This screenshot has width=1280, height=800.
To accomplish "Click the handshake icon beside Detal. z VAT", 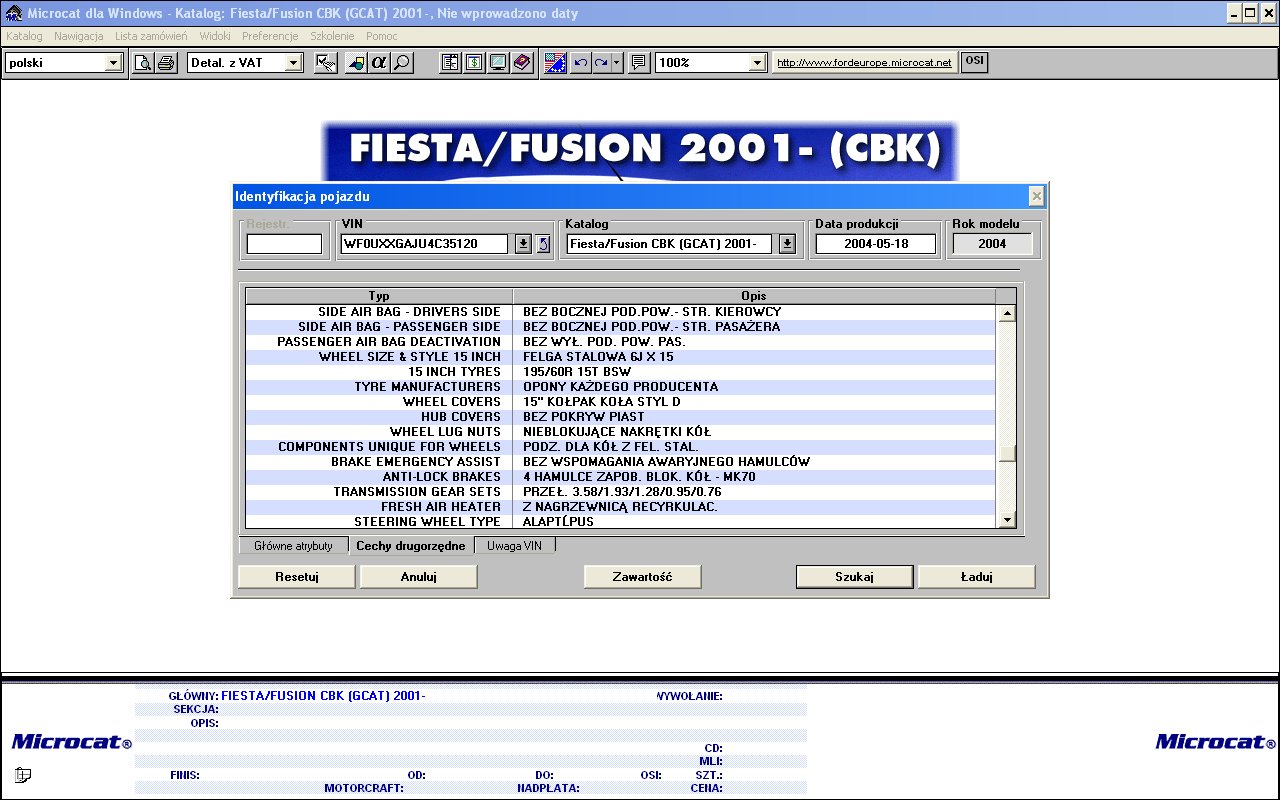I will click(x=325, y=63).
